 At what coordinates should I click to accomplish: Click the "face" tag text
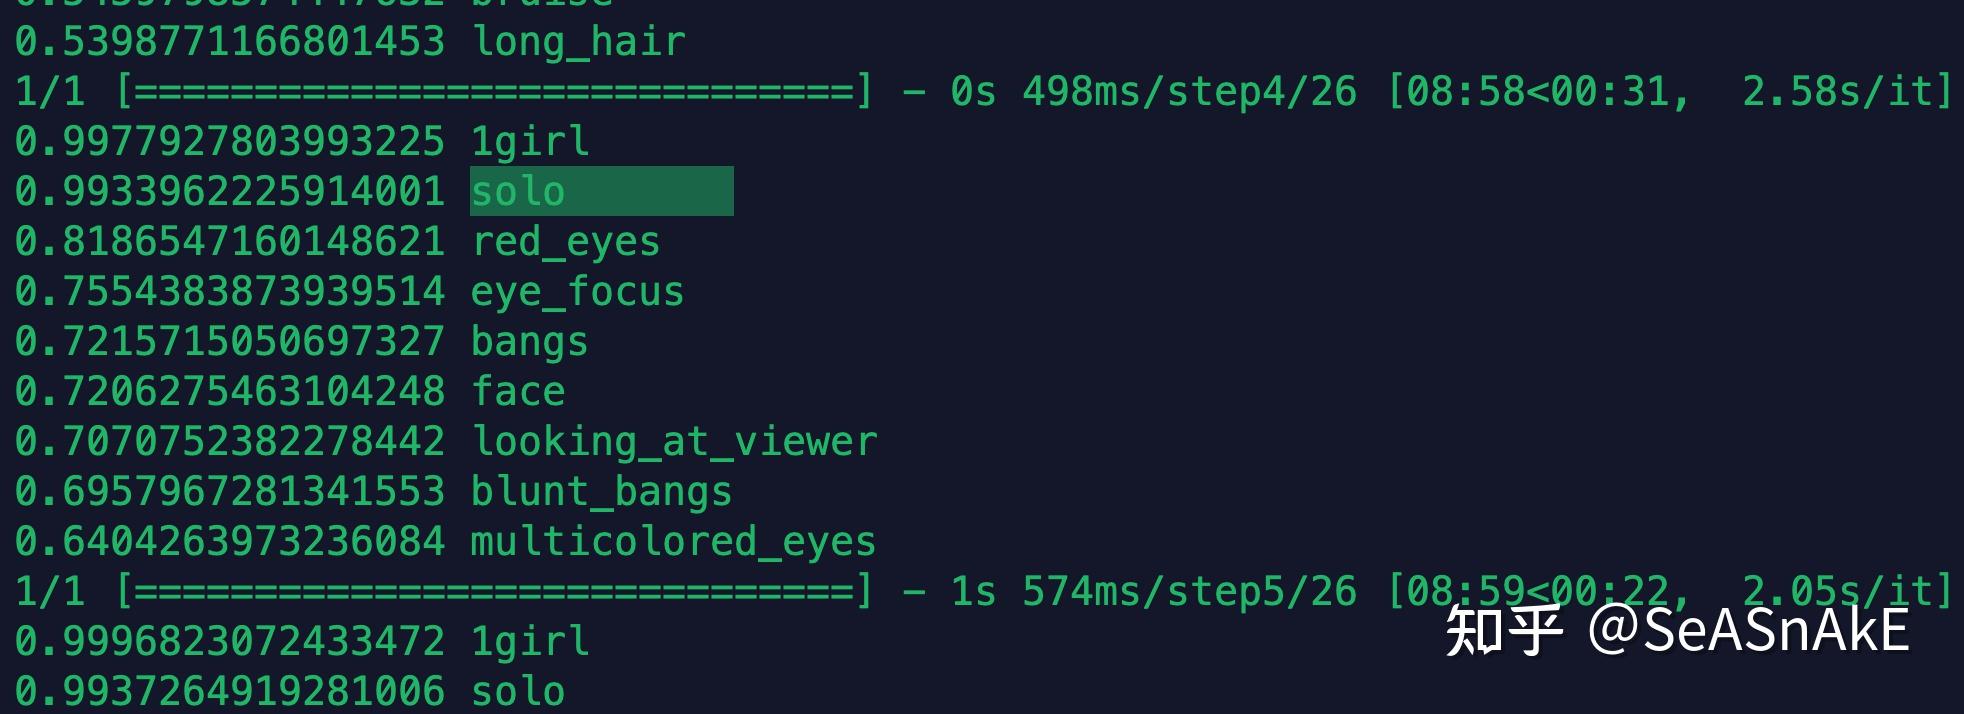pyautogui.click(x=518, y=391)
